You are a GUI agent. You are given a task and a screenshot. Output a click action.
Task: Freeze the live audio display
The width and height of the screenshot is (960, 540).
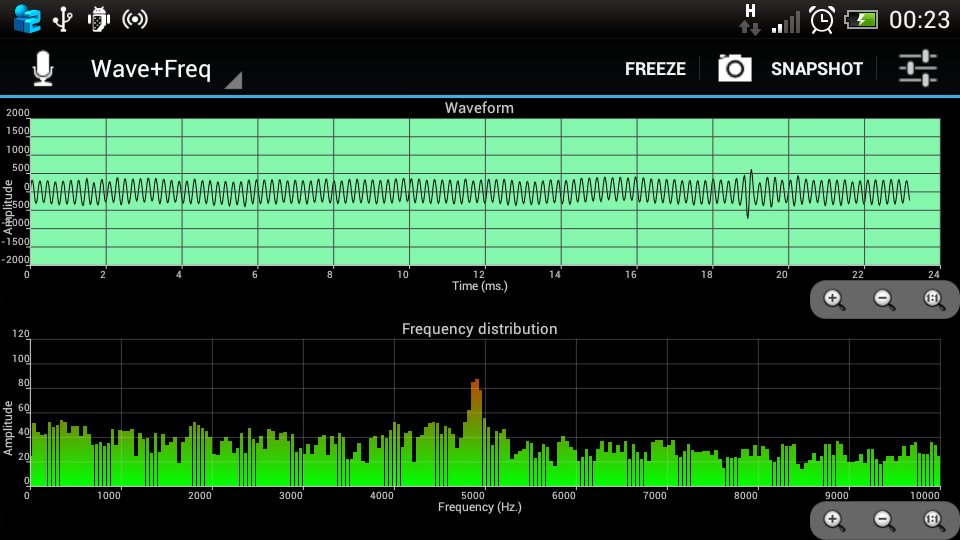(x=655, y=69)
